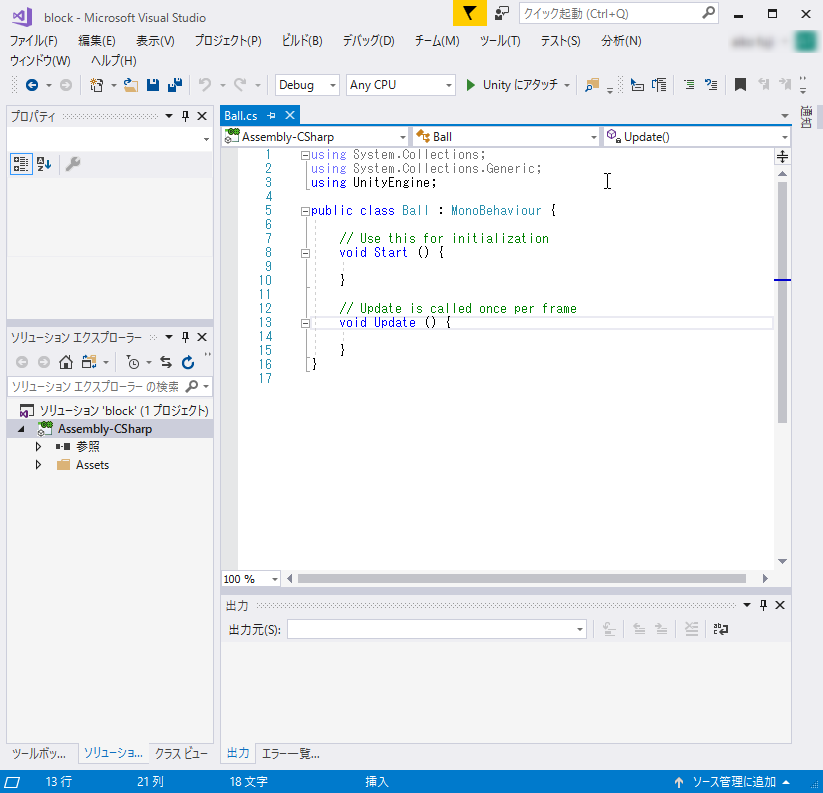Open the ビルド(B) menu
823x793 pixels.
pos(302,41)
